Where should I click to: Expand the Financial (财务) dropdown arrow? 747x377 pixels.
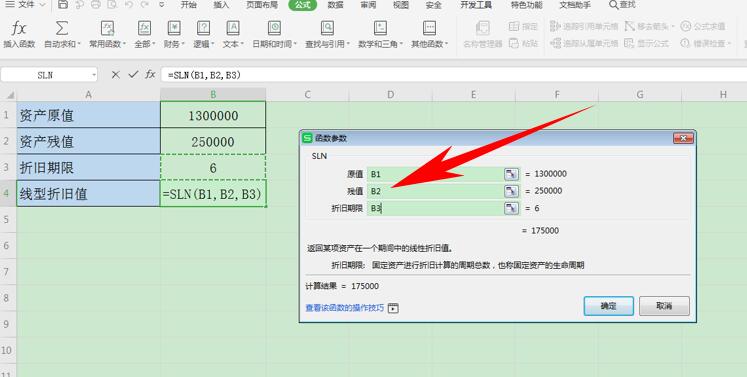183,44
